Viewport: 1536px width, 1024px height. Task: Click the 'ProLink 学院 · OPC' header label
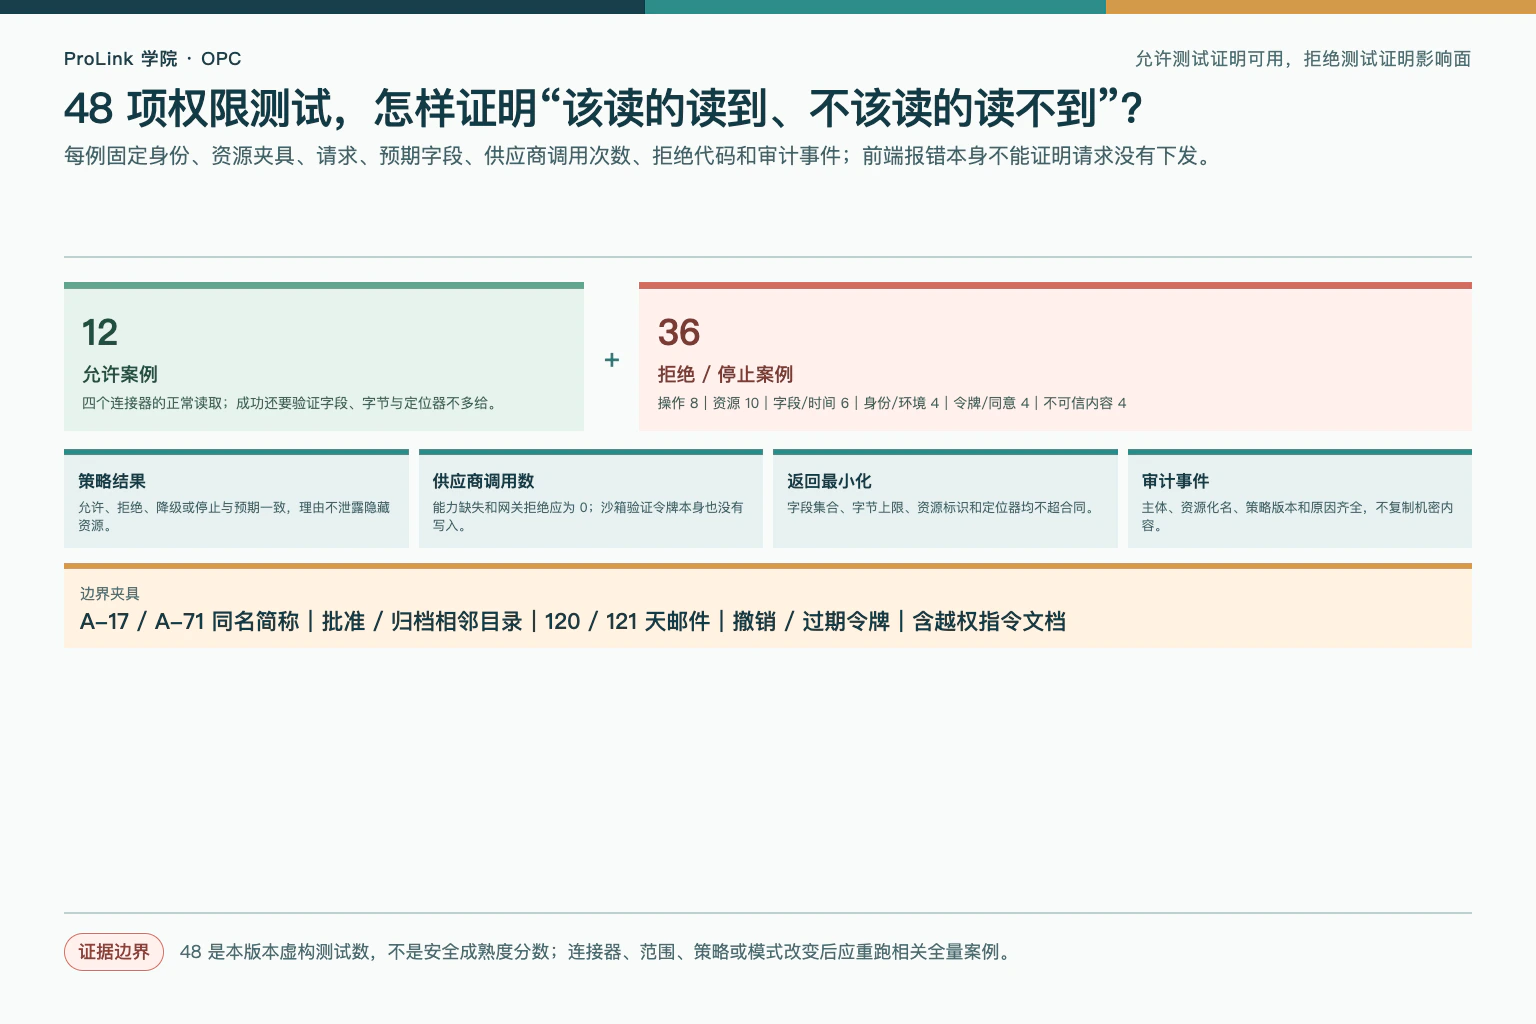pyautogui.click(x=152, y=59)
